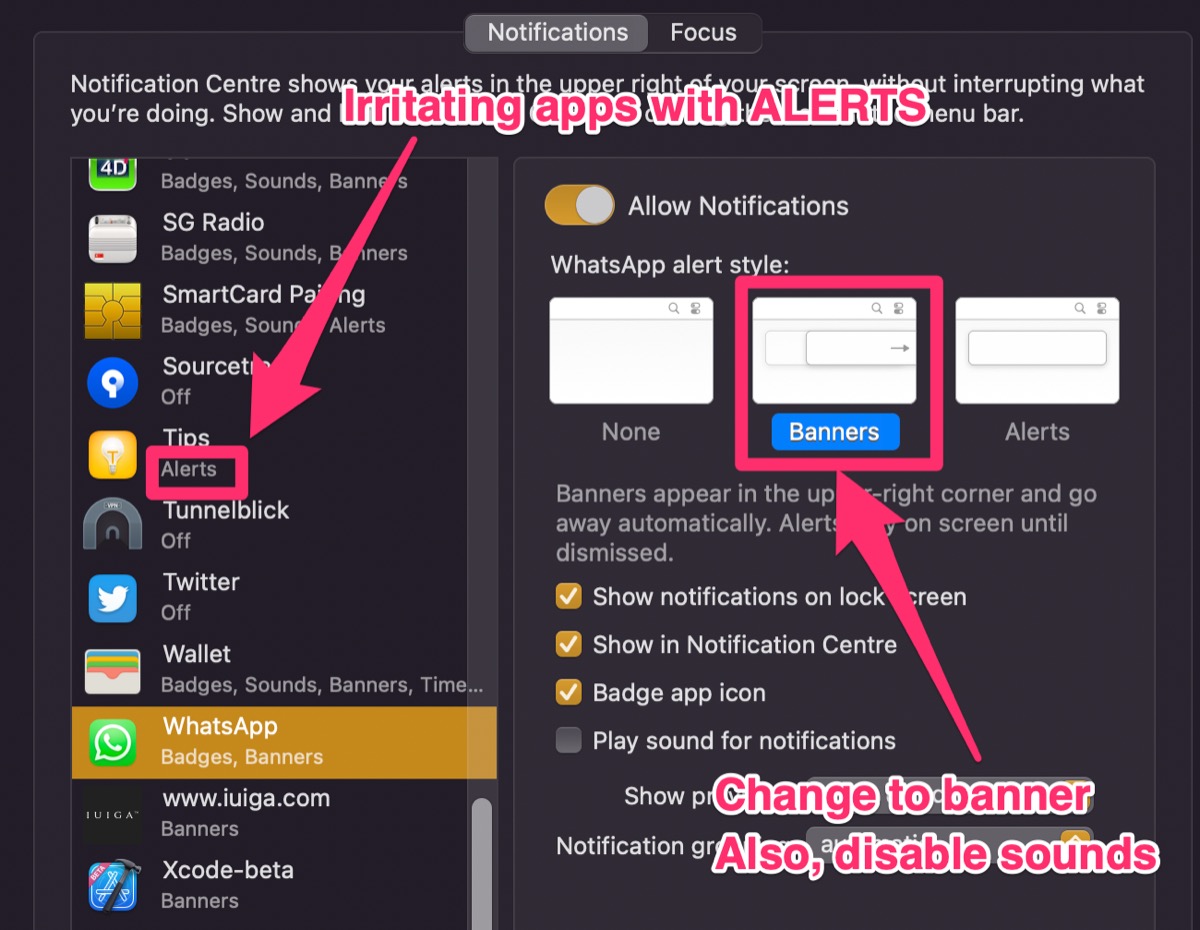Select the Tips lightbulb icon
Viewport: 1200px width, 930px height.
112,454
